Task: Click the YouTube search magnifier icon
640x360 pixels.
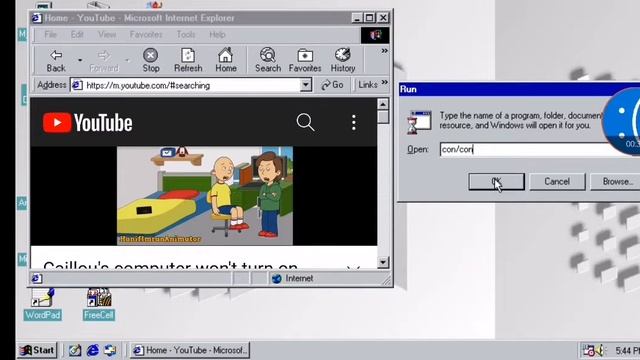Action: [305, 122]
